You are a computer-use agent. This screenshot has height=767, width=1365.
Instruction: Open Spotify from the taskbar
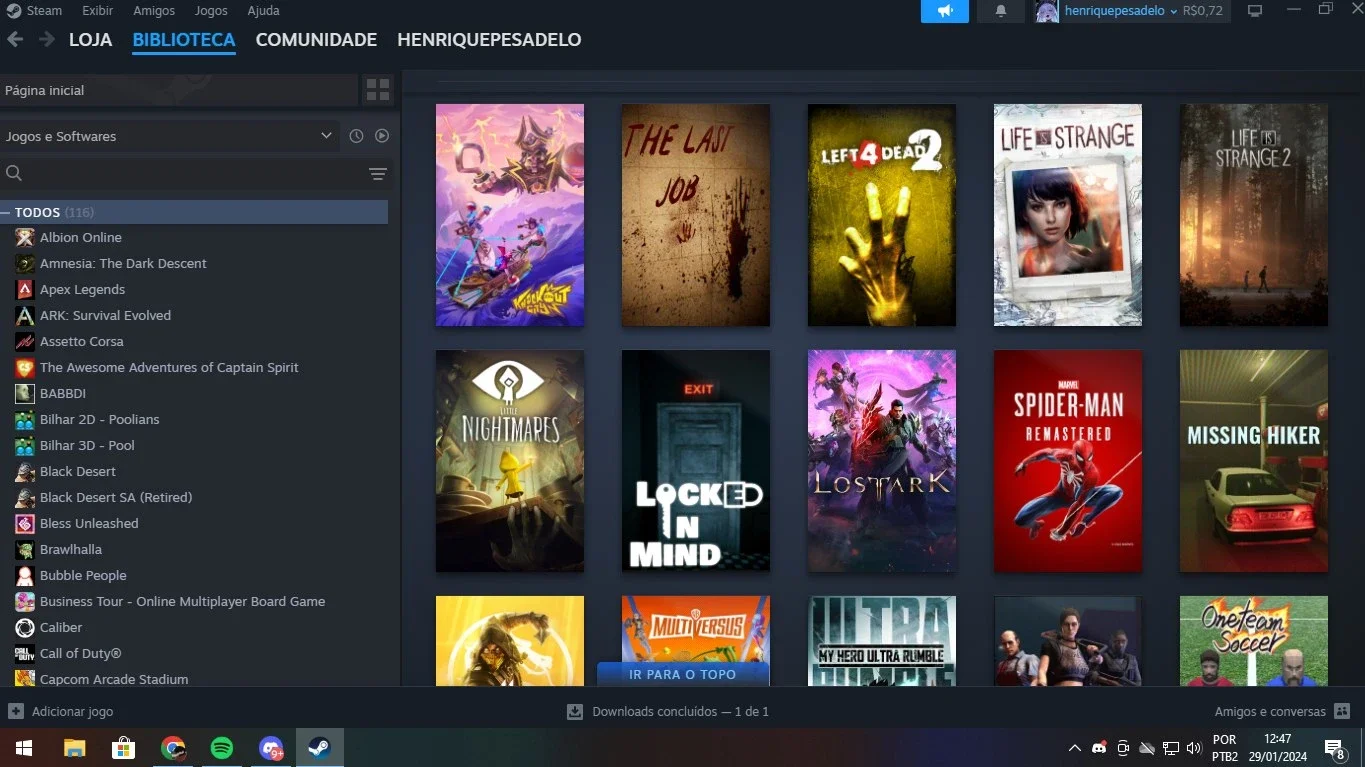[222, 748]
